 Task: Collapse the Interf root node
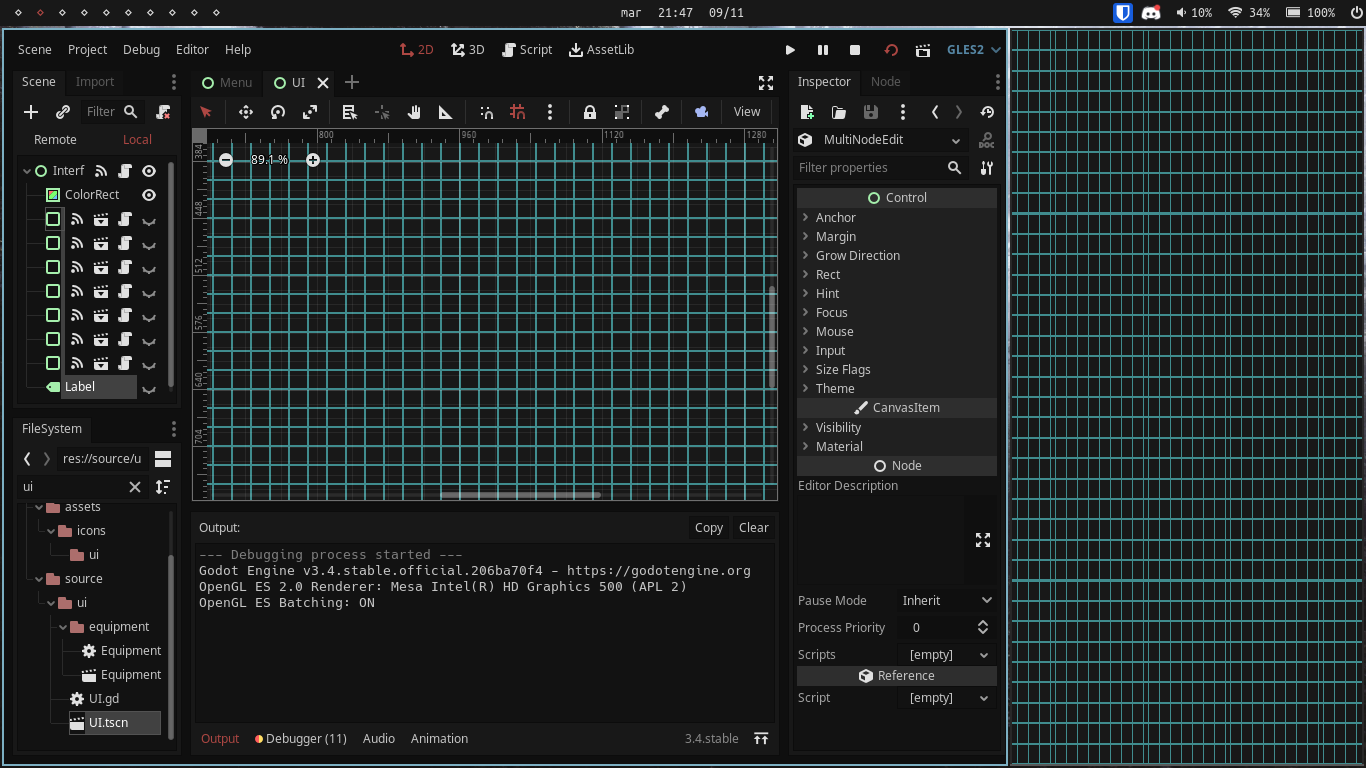point(27,171)
